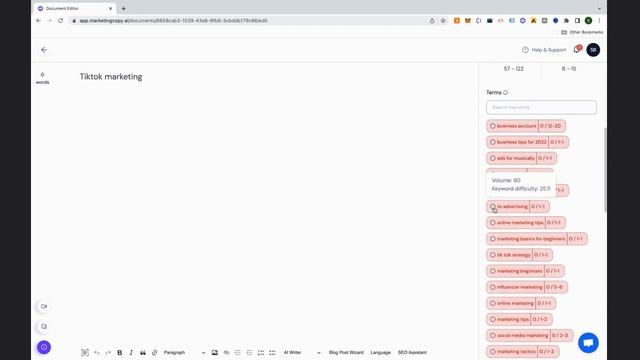Open the user avatar menu

tap(593, 50)
